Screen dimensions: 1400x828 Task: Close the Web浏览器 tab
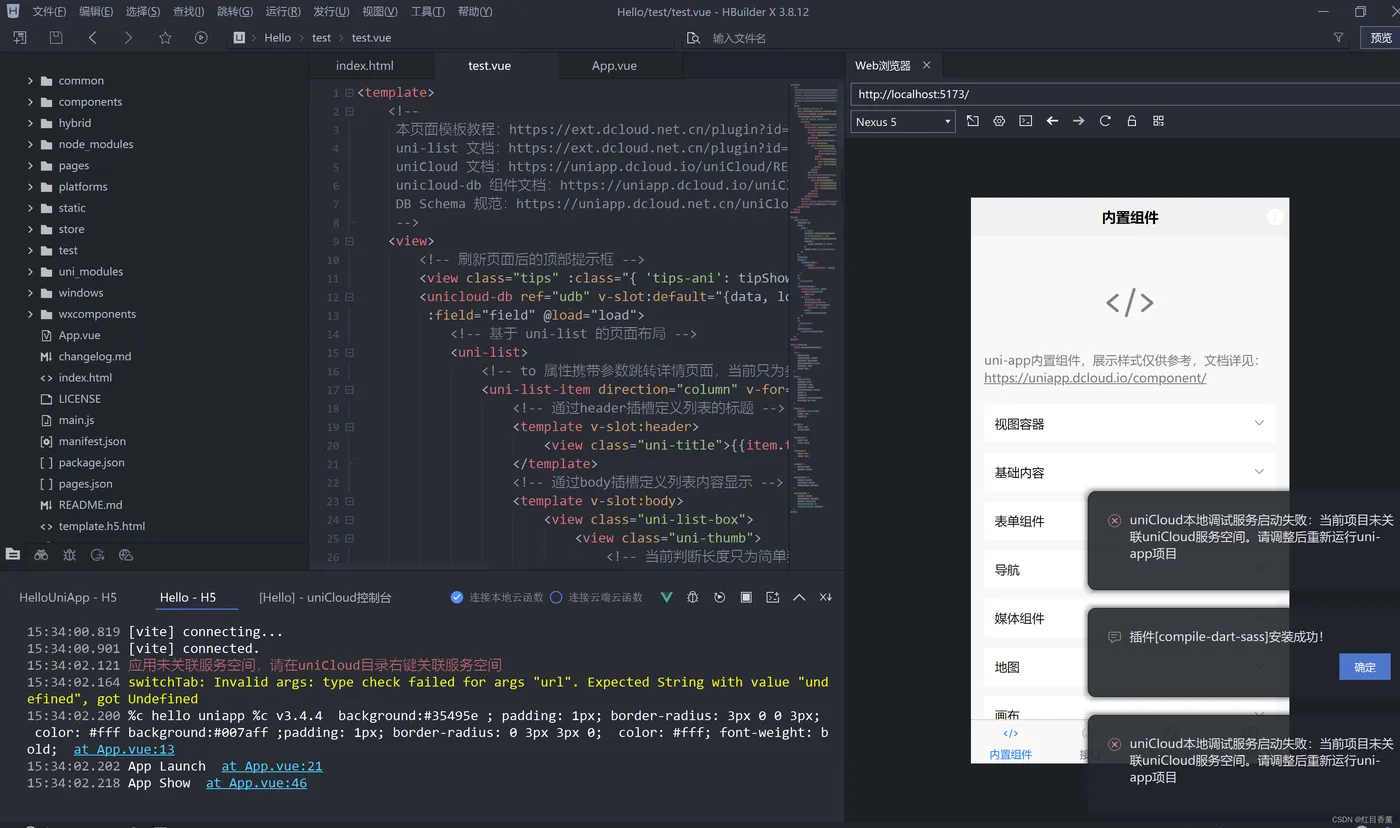click(926, 65)
